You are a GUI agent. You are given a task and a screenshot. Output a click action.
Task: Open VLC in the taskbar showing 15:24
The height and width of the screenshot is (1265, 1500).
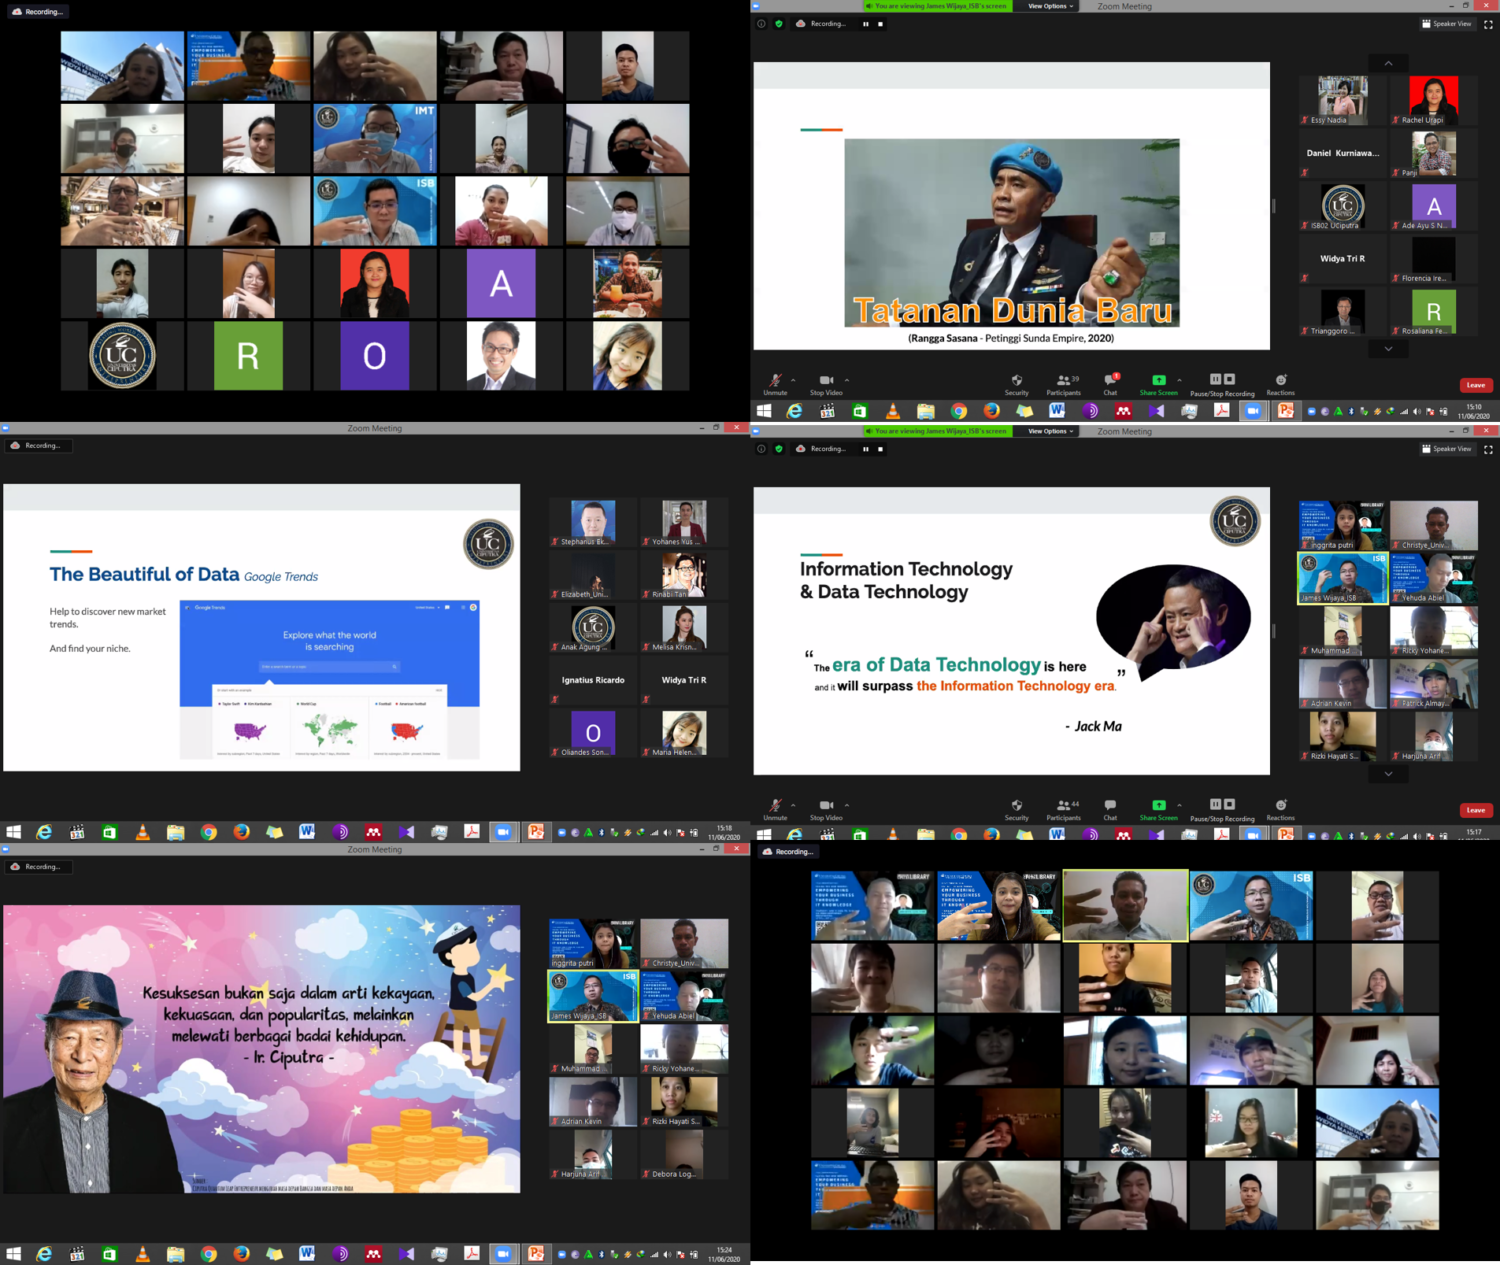click(142, 1254)
